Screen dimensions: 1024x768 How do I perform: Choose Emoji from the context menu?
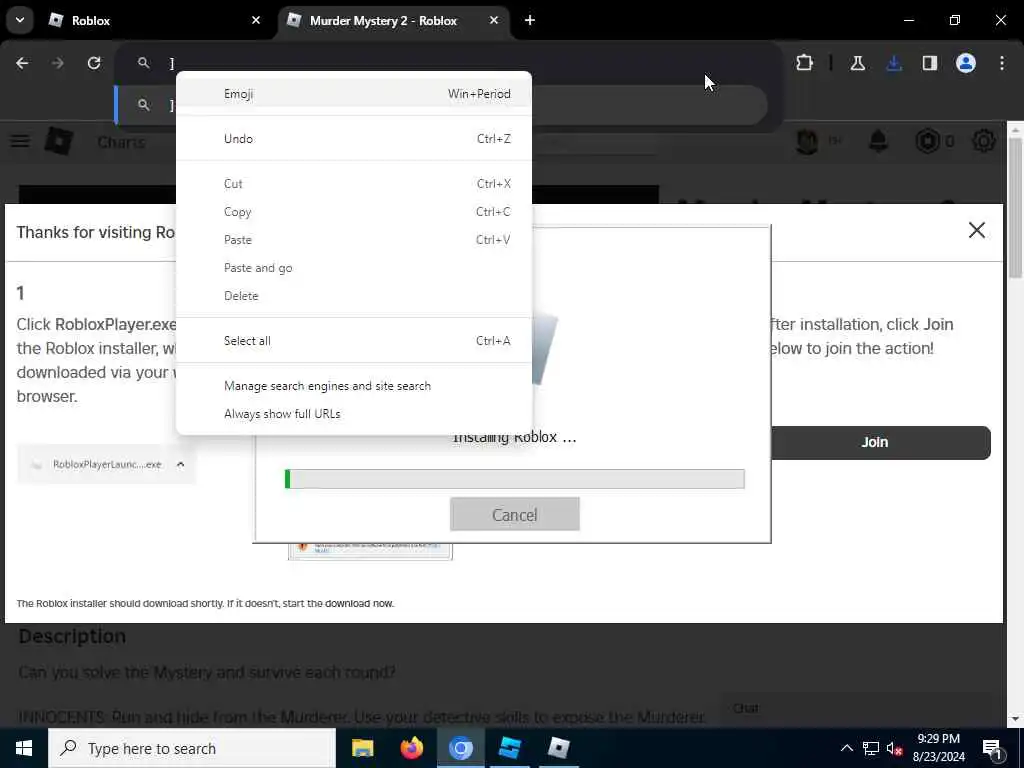pyautogui.click(x=354, y=94)
